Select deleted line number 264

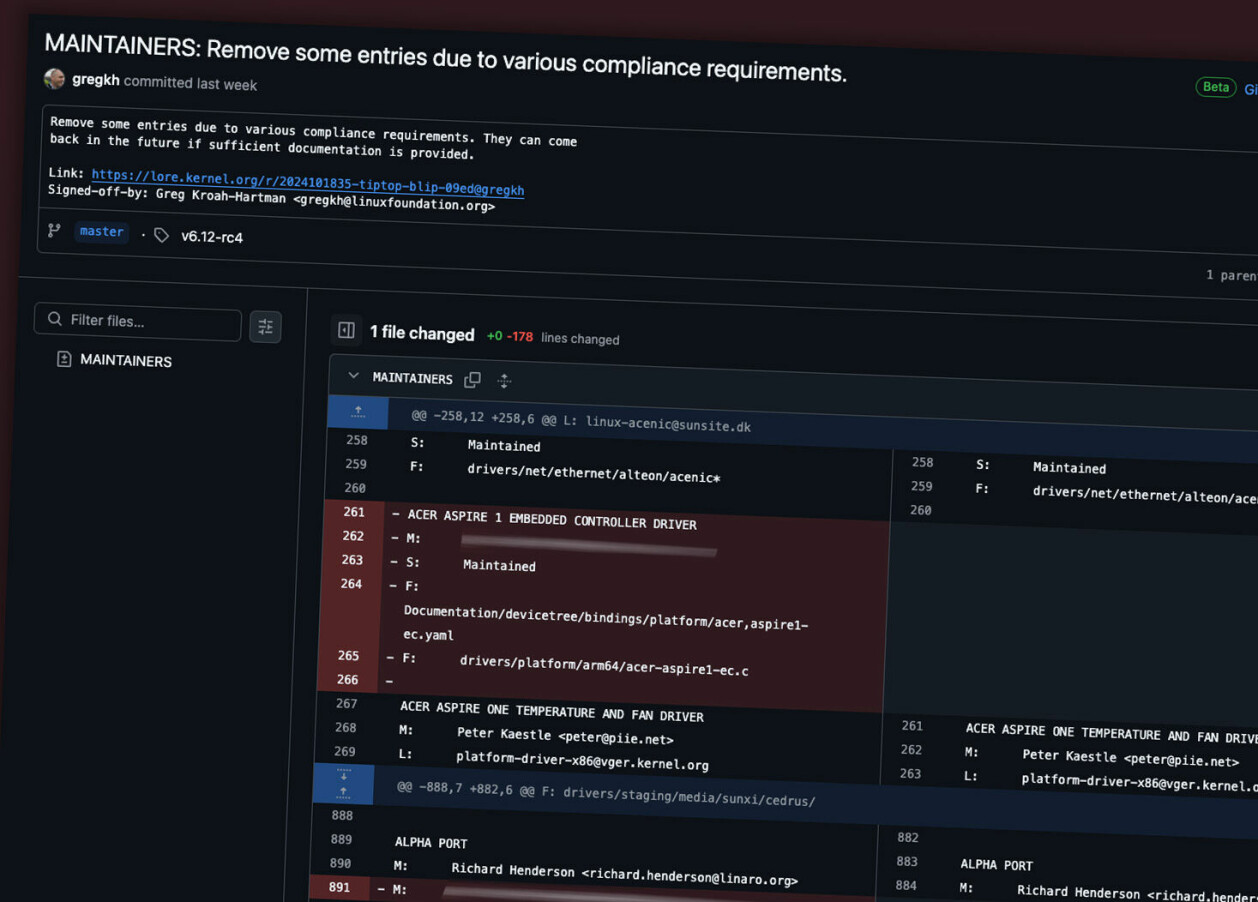coord(351,584)
